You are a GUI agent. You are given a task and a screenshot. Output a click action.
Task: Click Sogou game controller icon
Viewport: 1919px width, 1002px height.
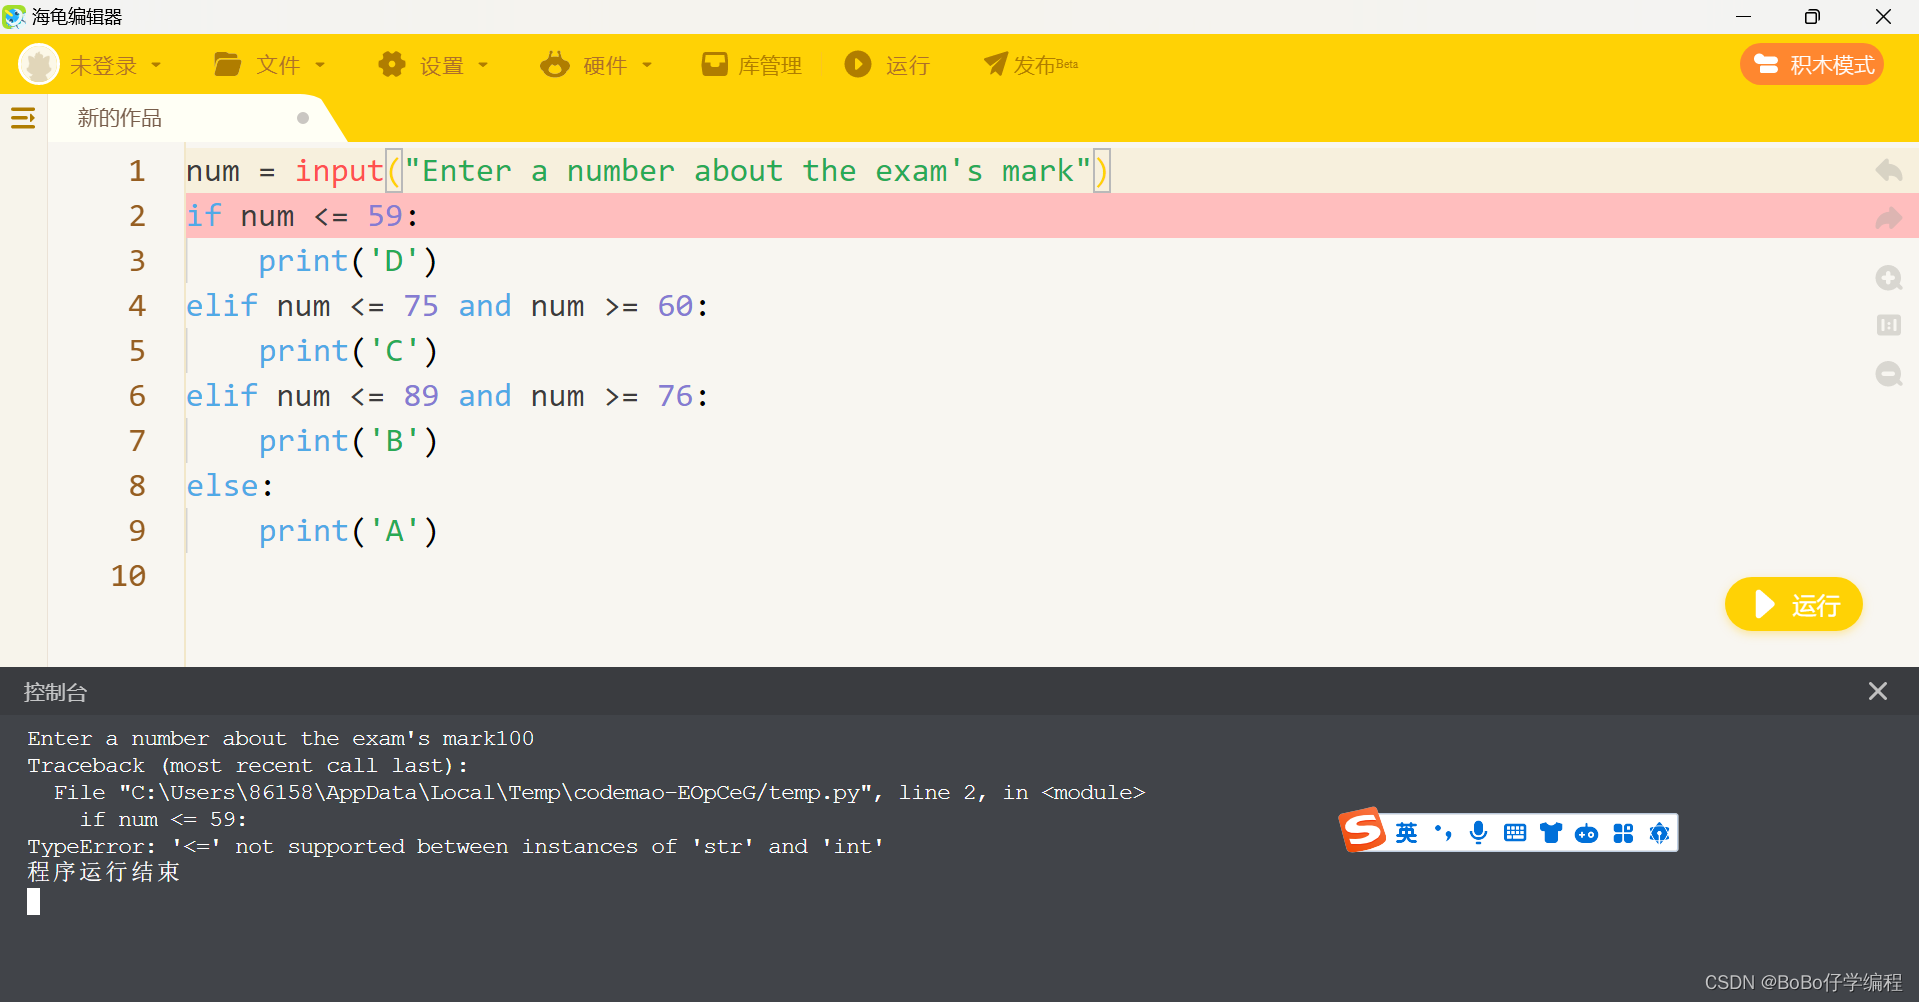pyautogui.click(x=1586, y=834)
